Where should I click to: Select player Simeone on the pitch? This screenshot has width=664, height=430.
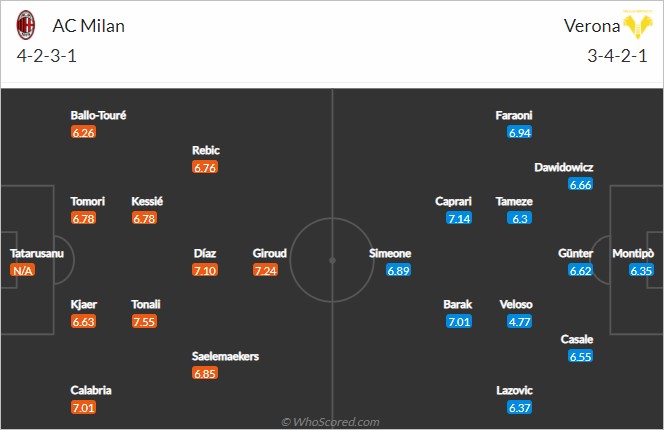(x=390, y=253)
